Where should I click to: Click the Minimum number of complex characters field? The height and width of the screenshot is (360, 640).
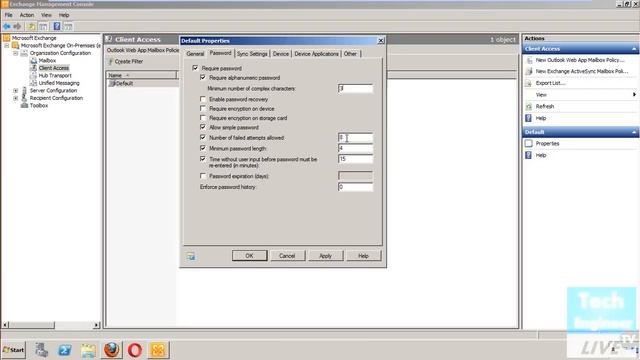pyautogui.click(x=355, y=88)
